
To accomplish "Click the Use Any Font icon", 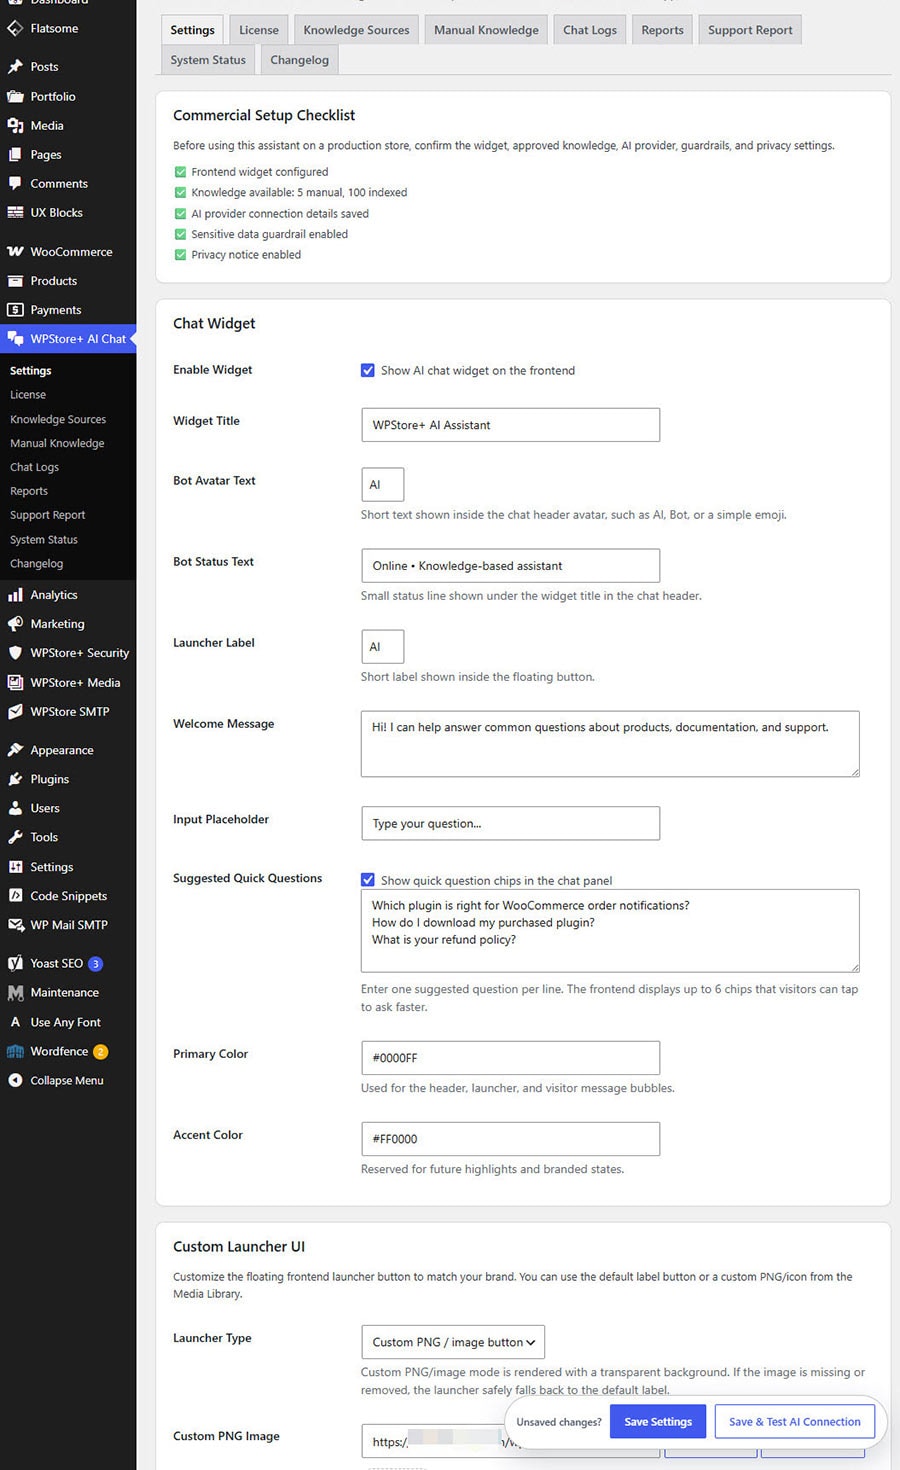I will (x=15, y=1022).
